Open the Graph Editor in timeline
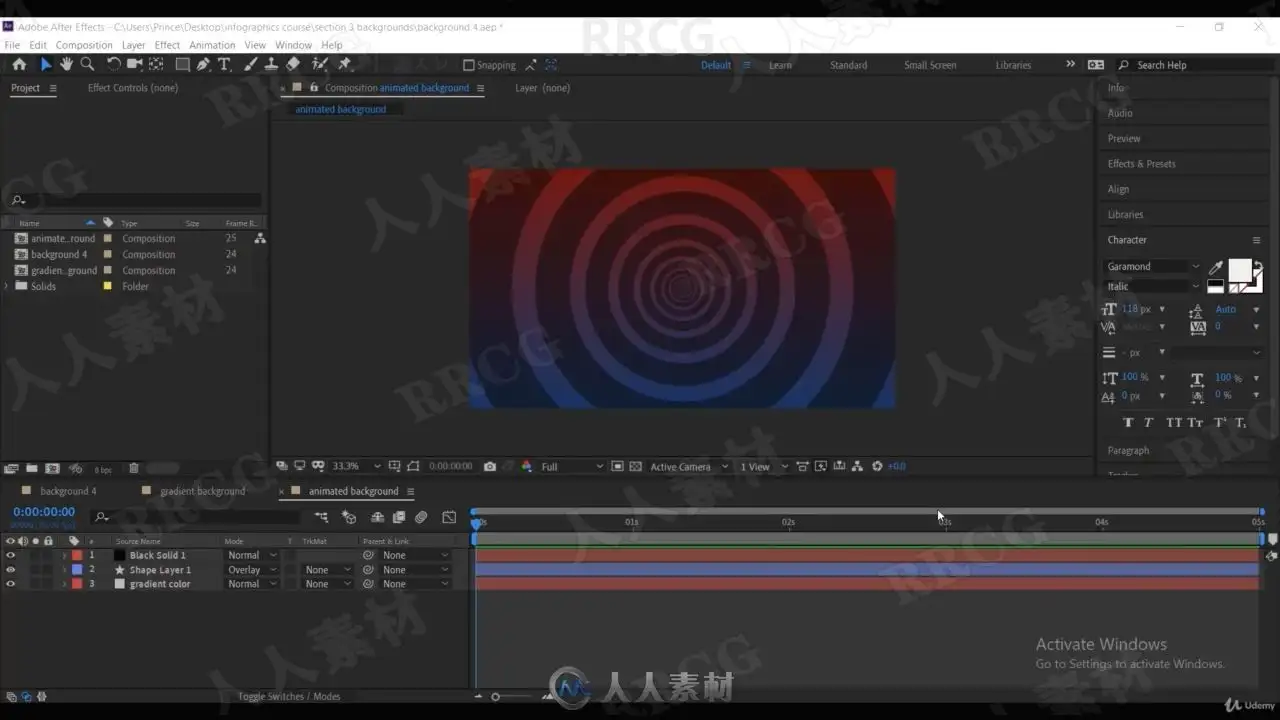This screenshot has height=720, width=1280. coord(449,517)
